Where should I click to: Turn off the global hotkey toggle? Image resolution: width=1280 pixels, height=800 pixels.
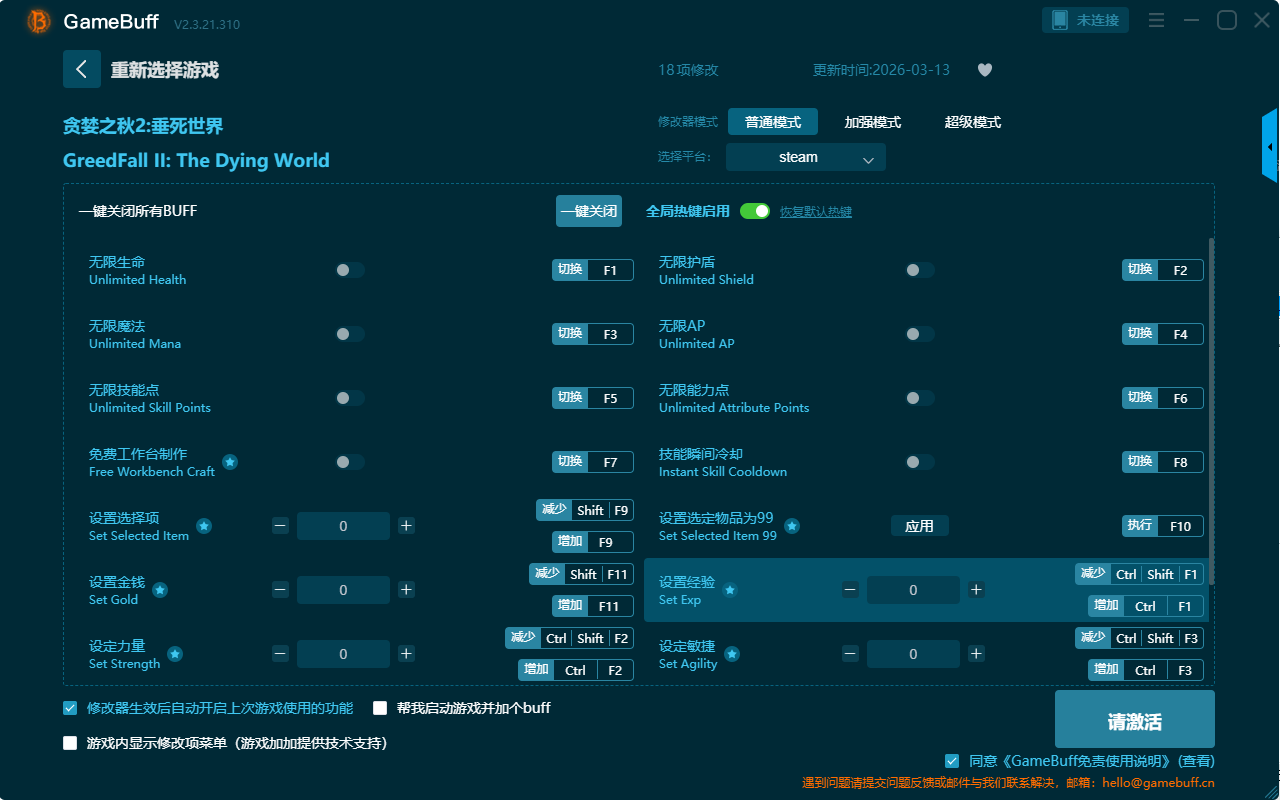tap(755, 211)
